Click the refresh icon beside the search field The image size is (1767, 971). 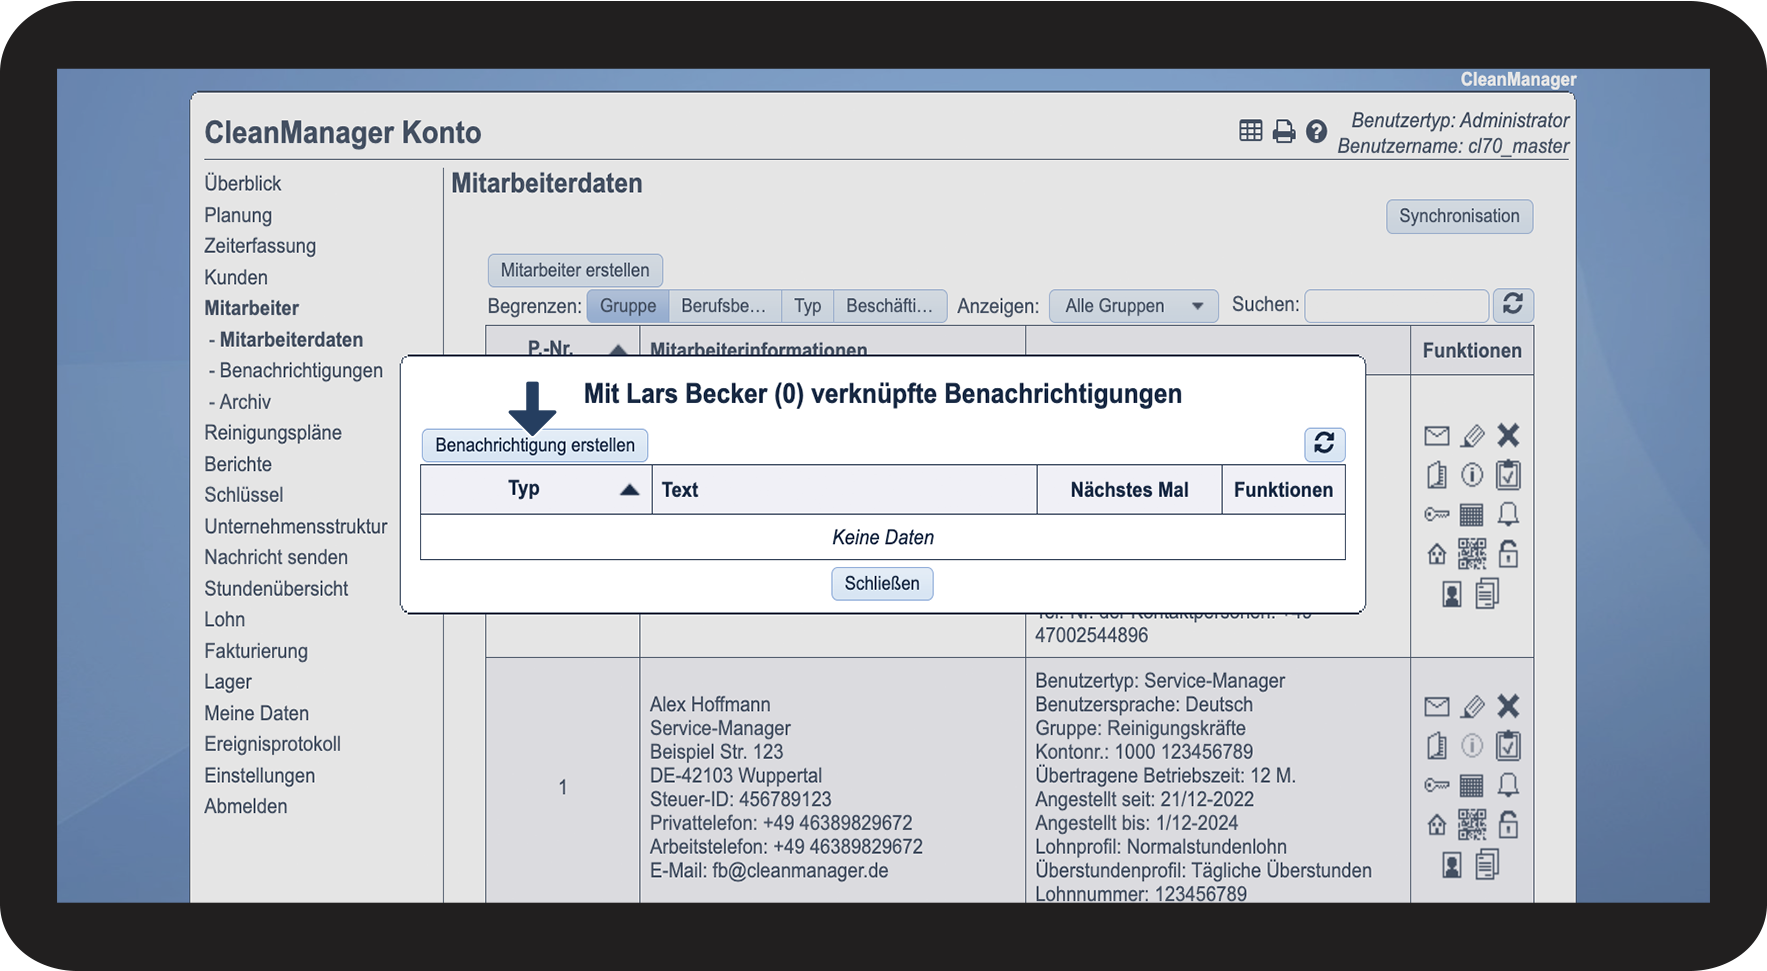pos(1512,305)
